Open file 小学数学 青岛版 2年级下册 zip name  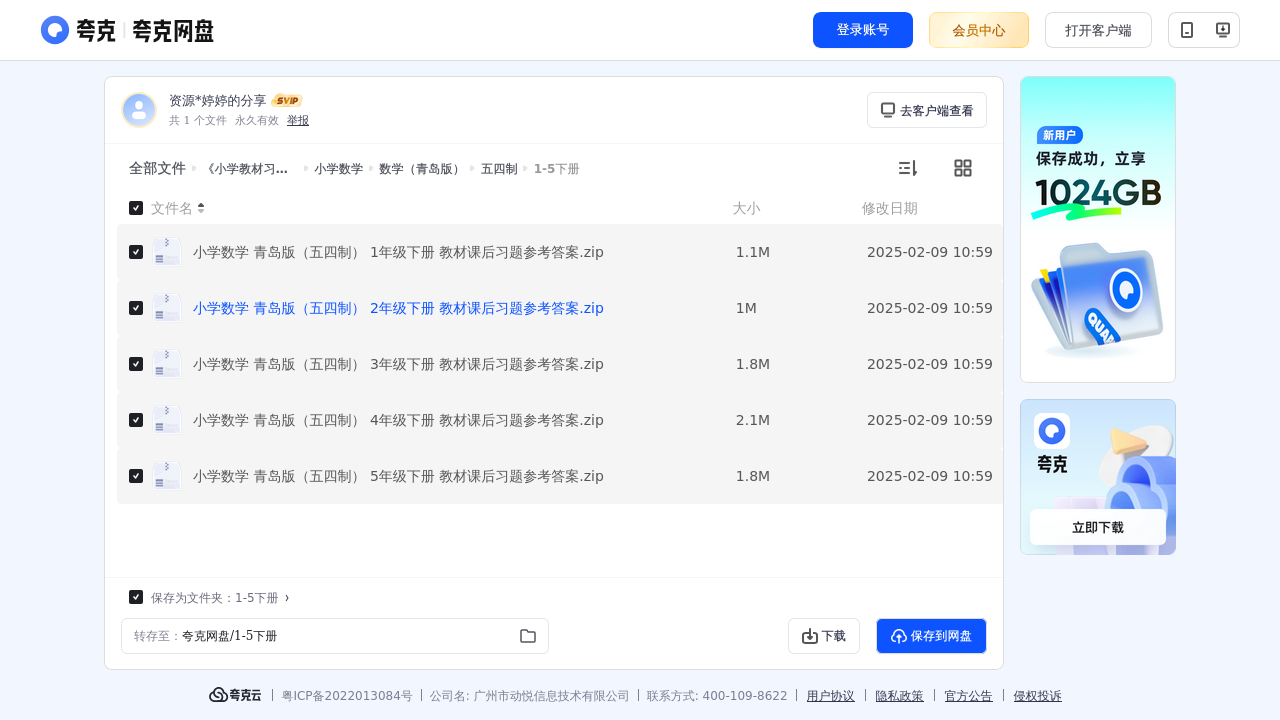pyautogui.click(x=398, y=308)
